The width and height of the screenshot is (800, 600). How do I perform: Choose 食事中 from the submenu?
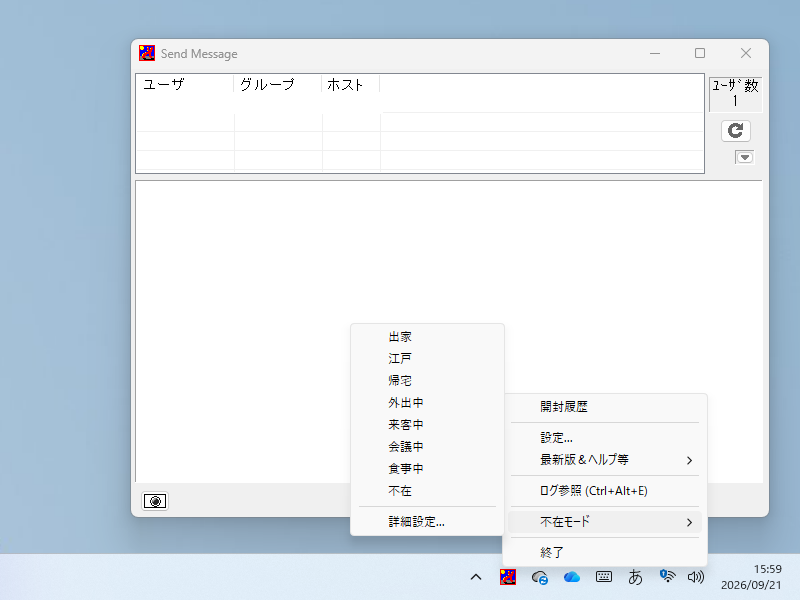428,468
